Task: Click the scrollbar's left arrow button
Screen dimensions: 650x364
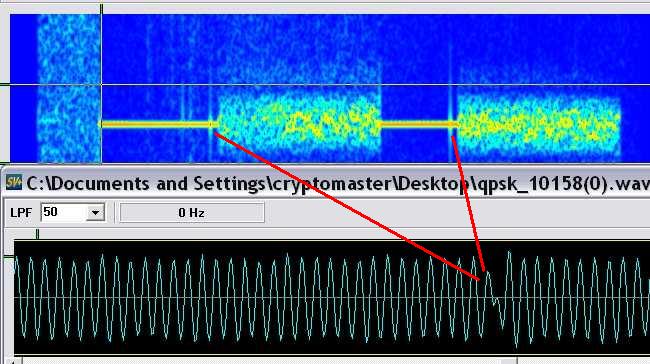Action: point(12,361)
